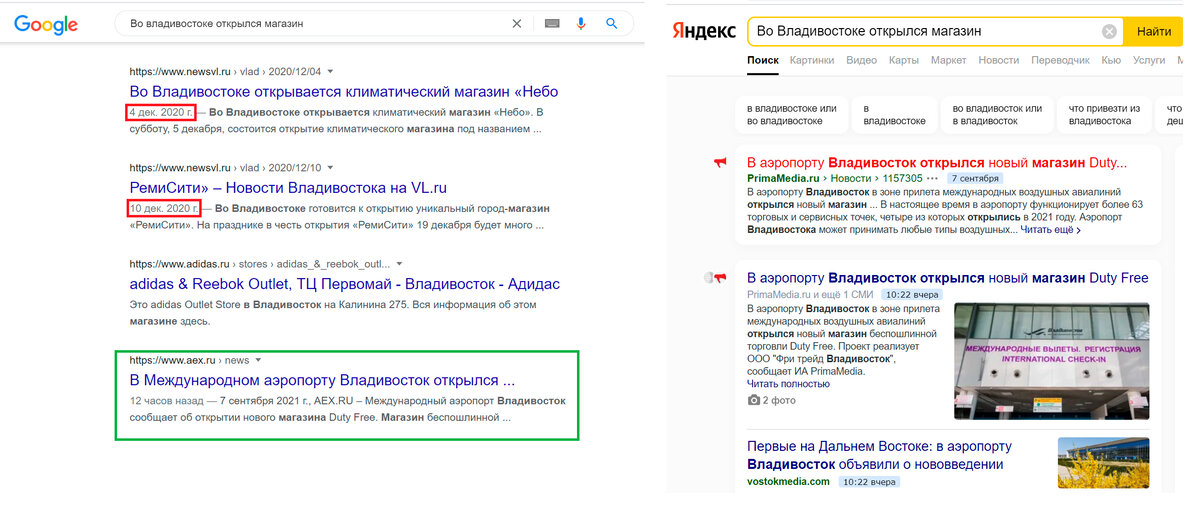Click megaphone icon beside second Yandex result
Image resolution: width=1200 pixels, height=515 pixels.
[720, 278]
